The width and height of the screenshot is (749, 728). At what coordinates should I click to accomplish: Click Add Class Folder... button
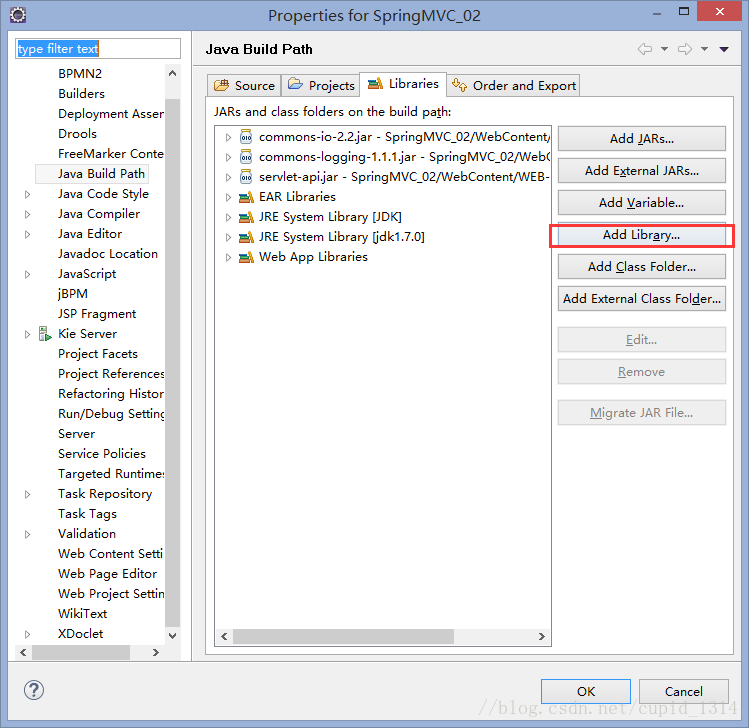click(642, 267)
